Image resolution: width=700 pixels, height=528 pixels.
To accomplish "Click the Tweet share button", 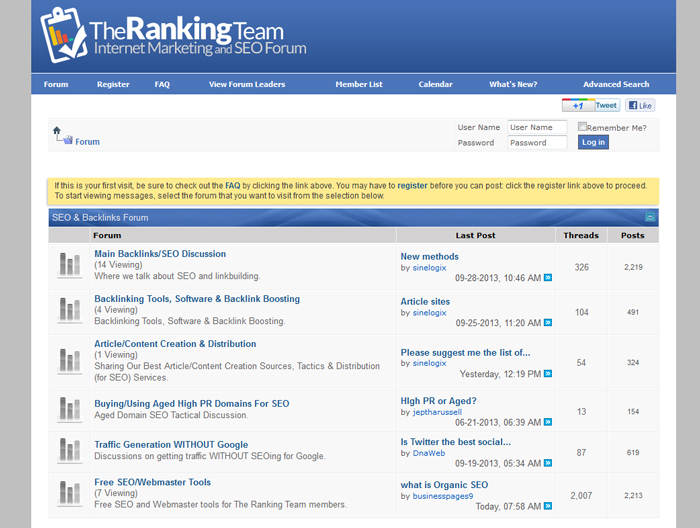I will pos(607,105).
